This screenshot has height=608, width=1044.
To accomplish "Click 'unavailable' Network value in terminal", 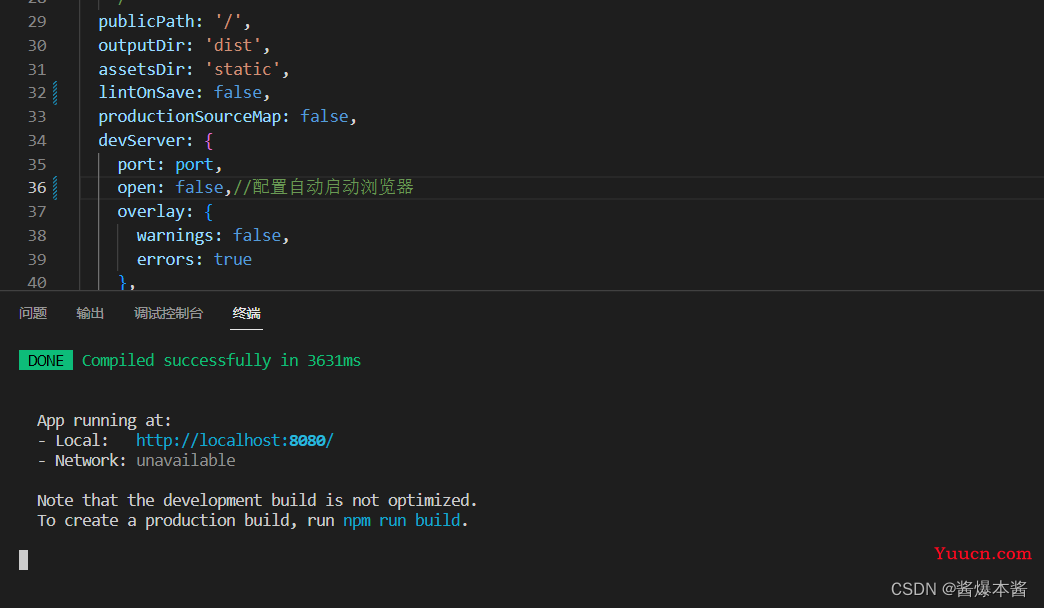I will pos(186,460).
